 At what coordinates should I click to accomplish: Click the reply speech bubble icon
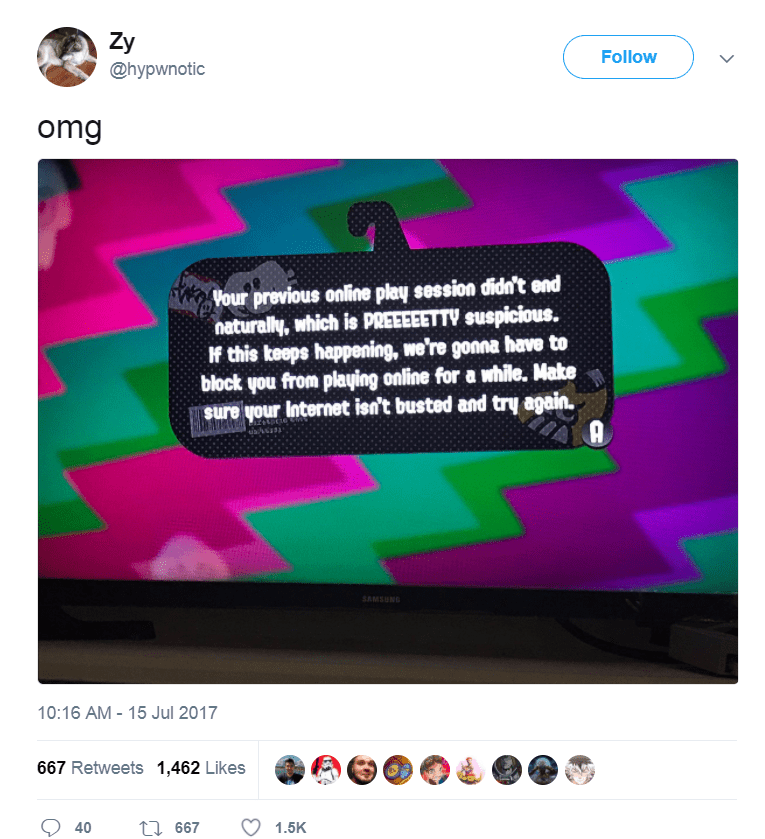[50, 827]
